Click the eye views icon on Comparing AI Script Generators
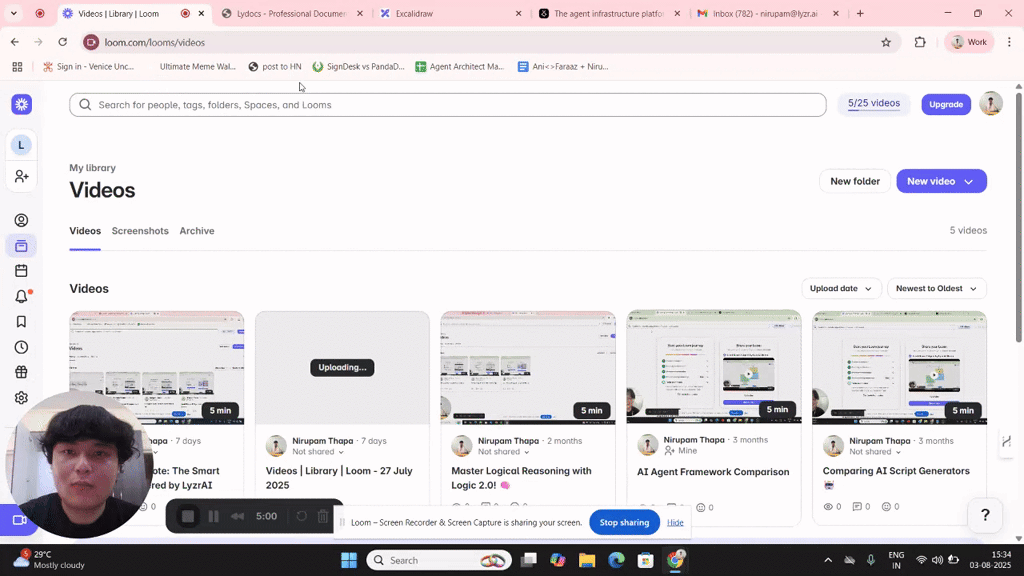The width and height of the screenshot is (1024, 576). (x=828, y=507)
